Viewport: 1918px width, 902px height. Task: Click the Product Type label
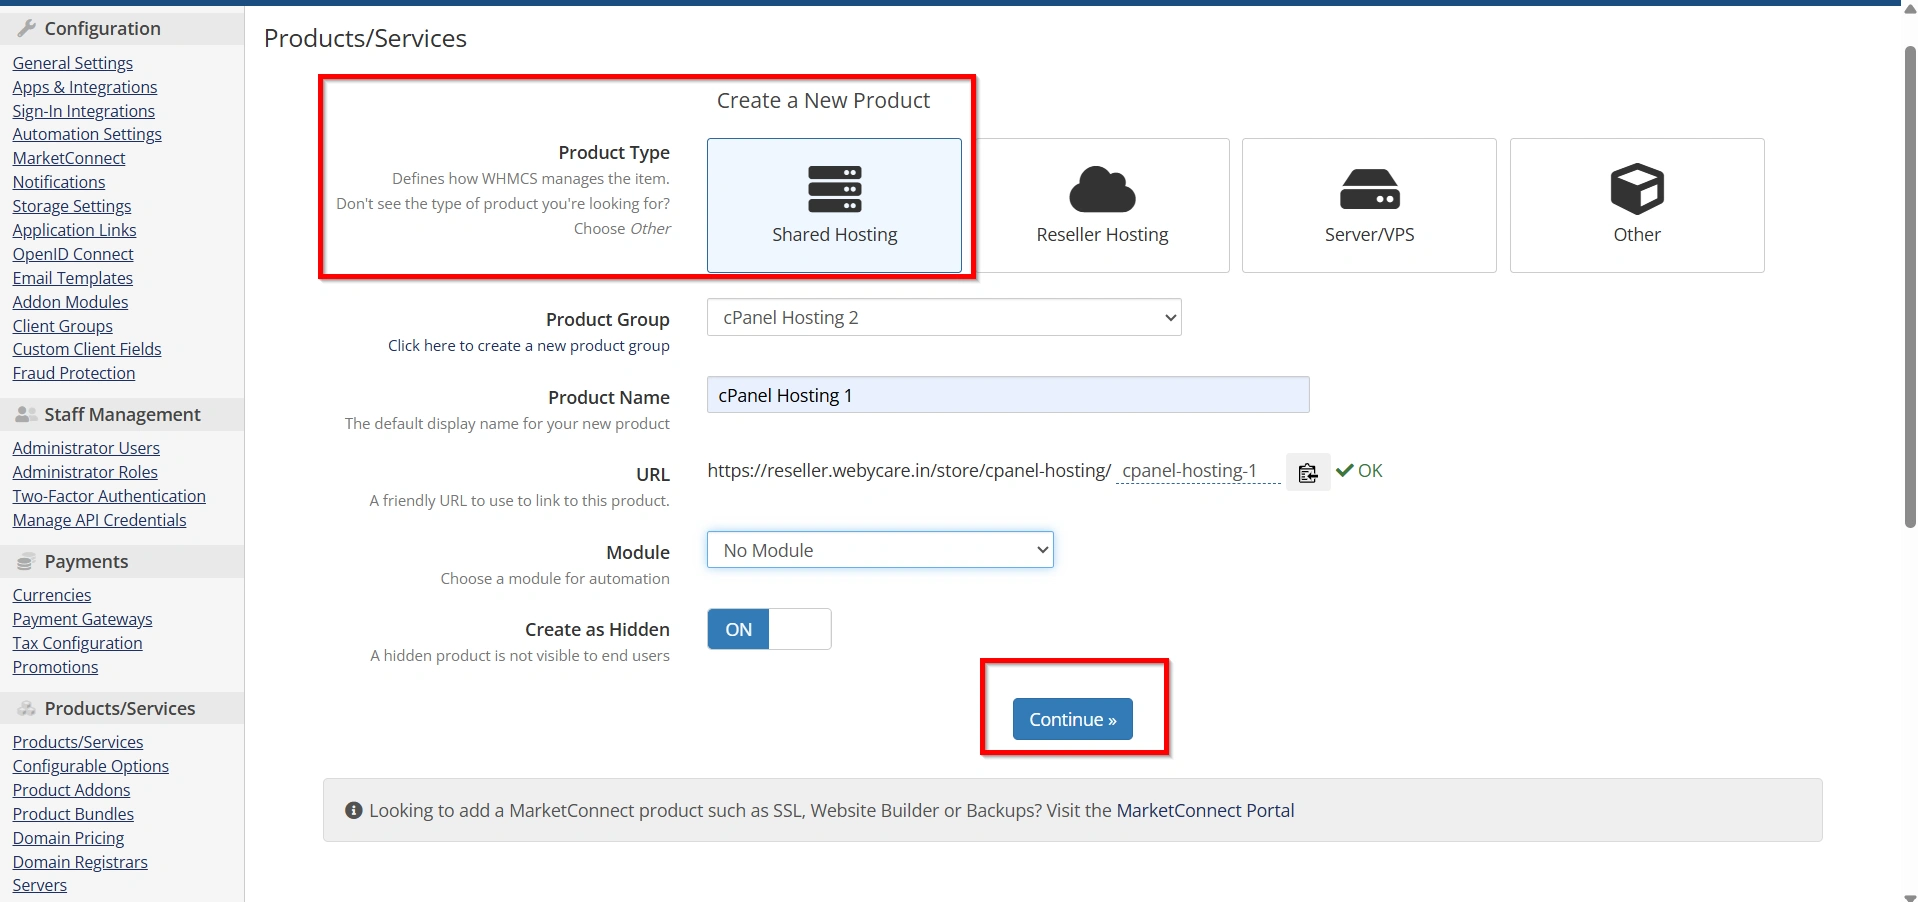[x=614, y=152]
